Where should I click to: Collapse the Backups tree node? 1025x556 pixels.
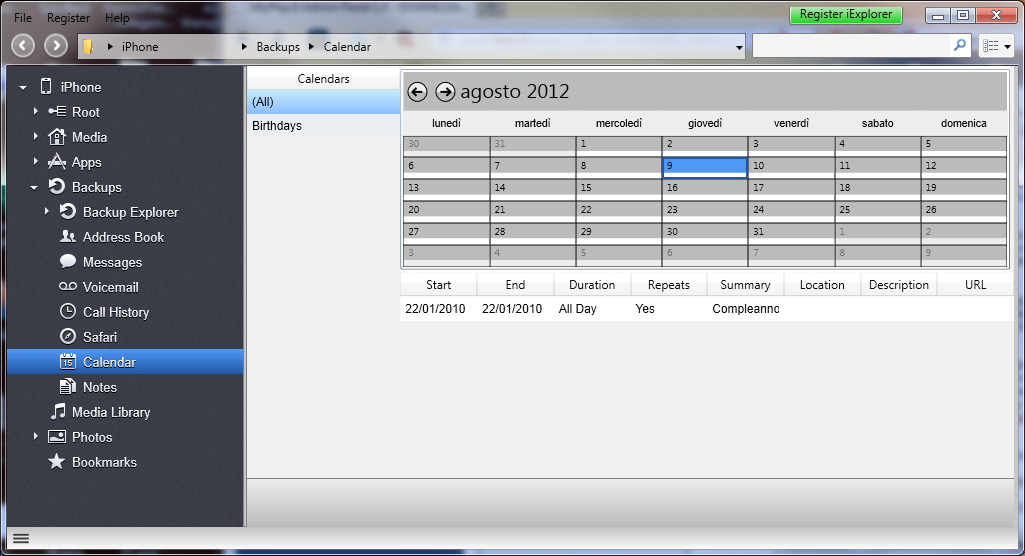tap(35, 187)
